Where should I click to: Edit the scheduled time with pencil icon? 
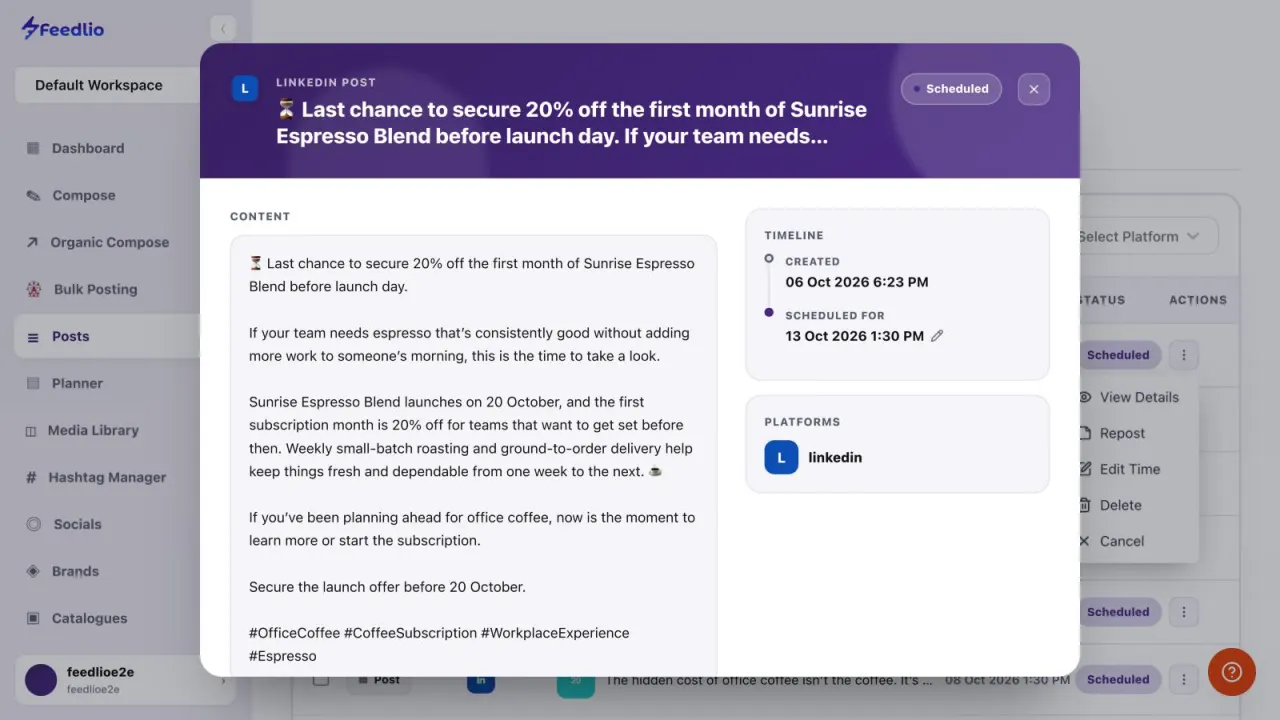(937, 336)
